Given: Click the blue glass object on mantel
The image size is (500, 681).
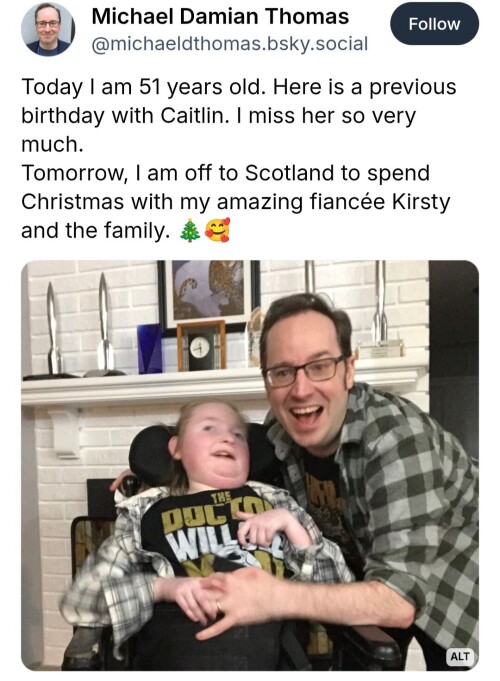Looking at the screenshot, I should click(x=150, y=349).
